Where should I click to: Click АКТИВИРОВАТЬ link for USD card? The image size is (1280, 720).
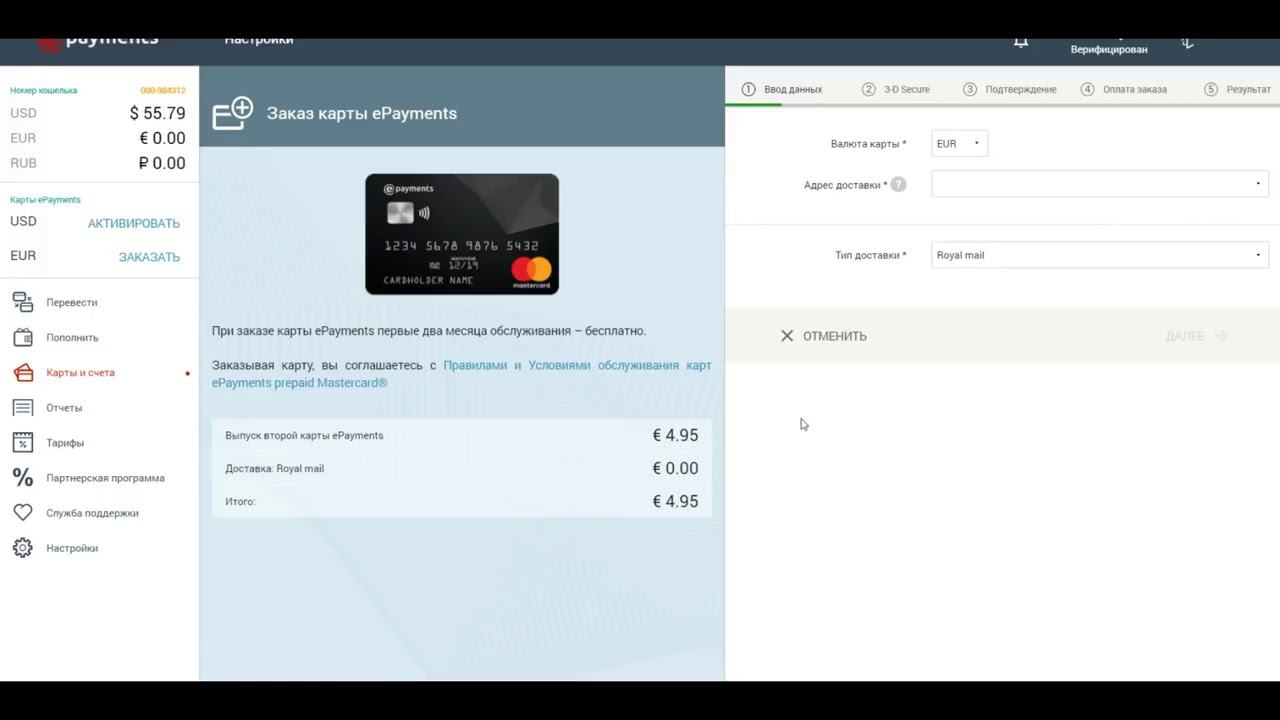coord(134,223)
